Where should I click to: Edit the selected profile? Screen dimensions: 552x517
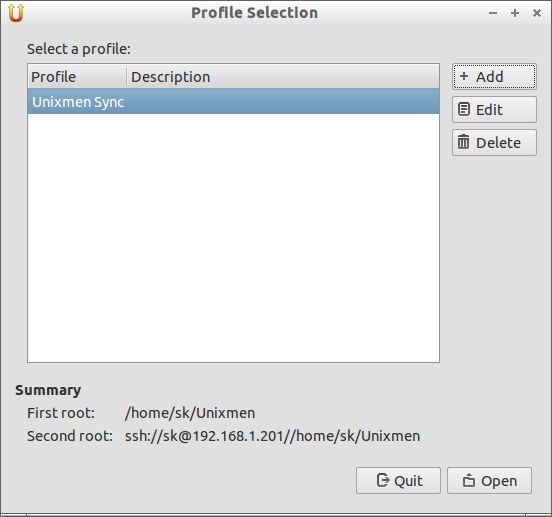coord(494,109)
